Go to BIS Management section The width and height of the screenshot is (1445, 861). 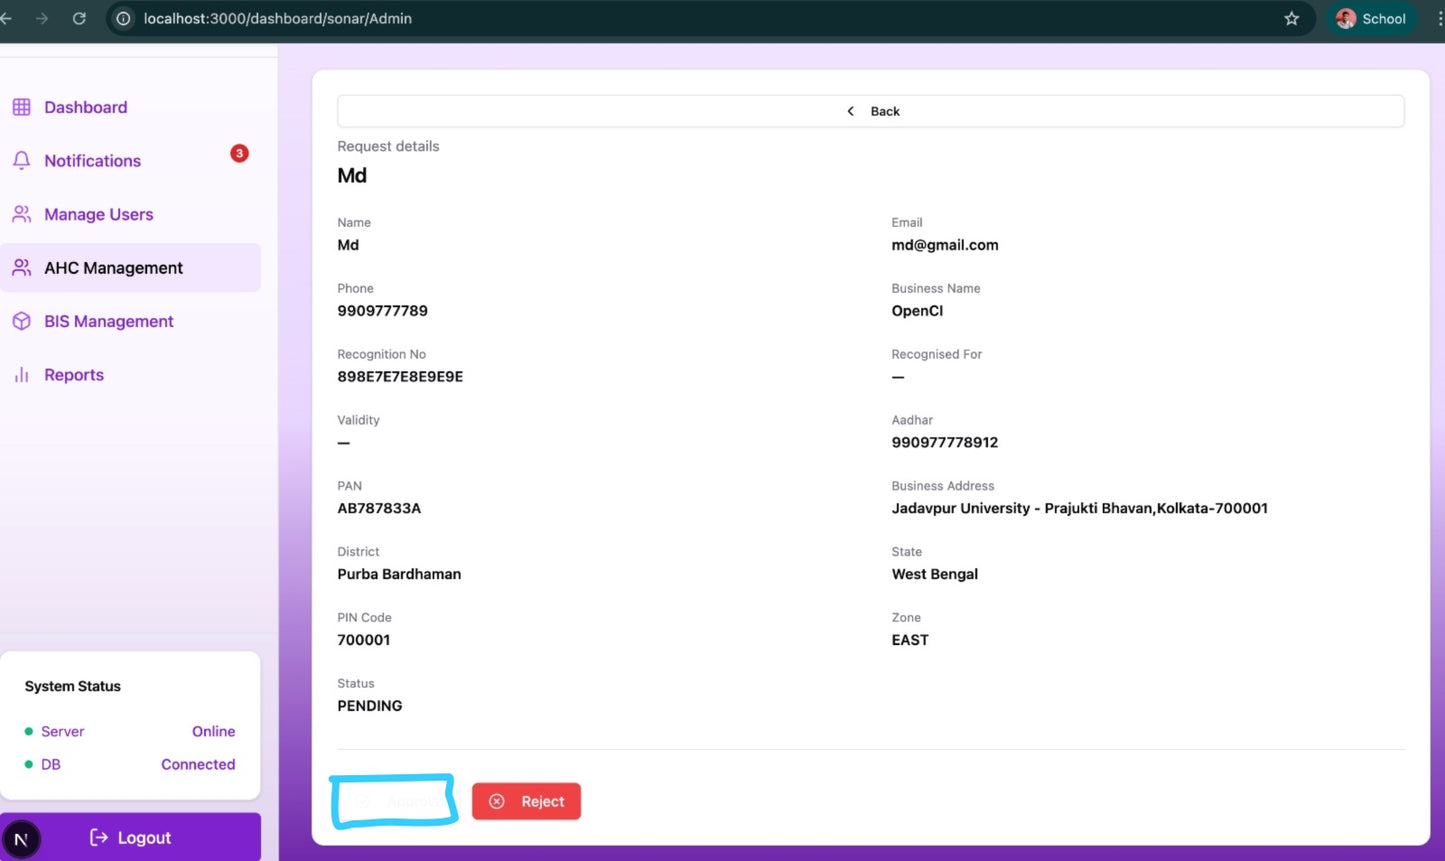tap(108, 321)
